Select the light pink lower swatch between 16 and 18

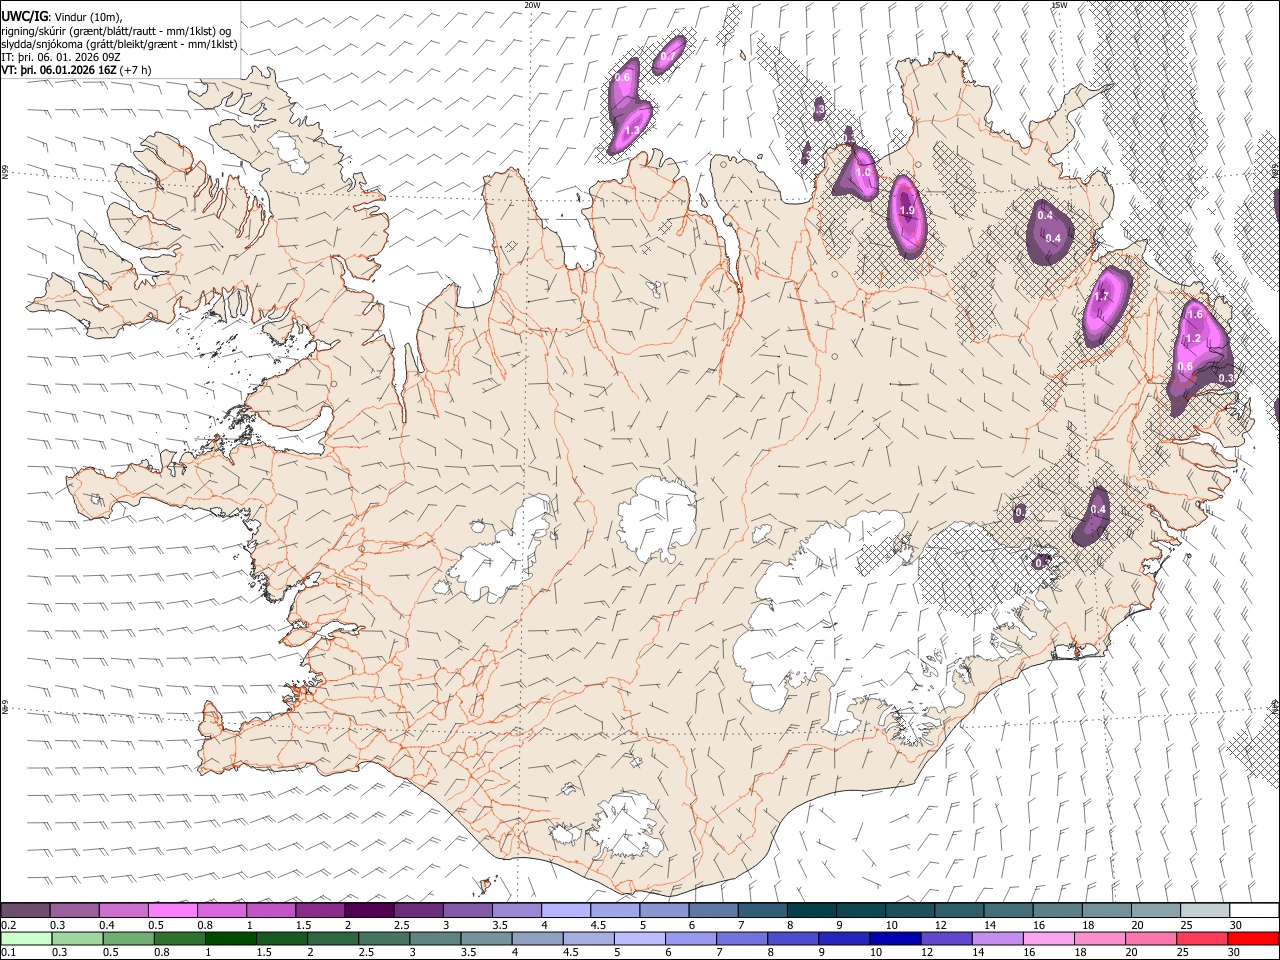pyautogui.click(x=1048, y=938)
